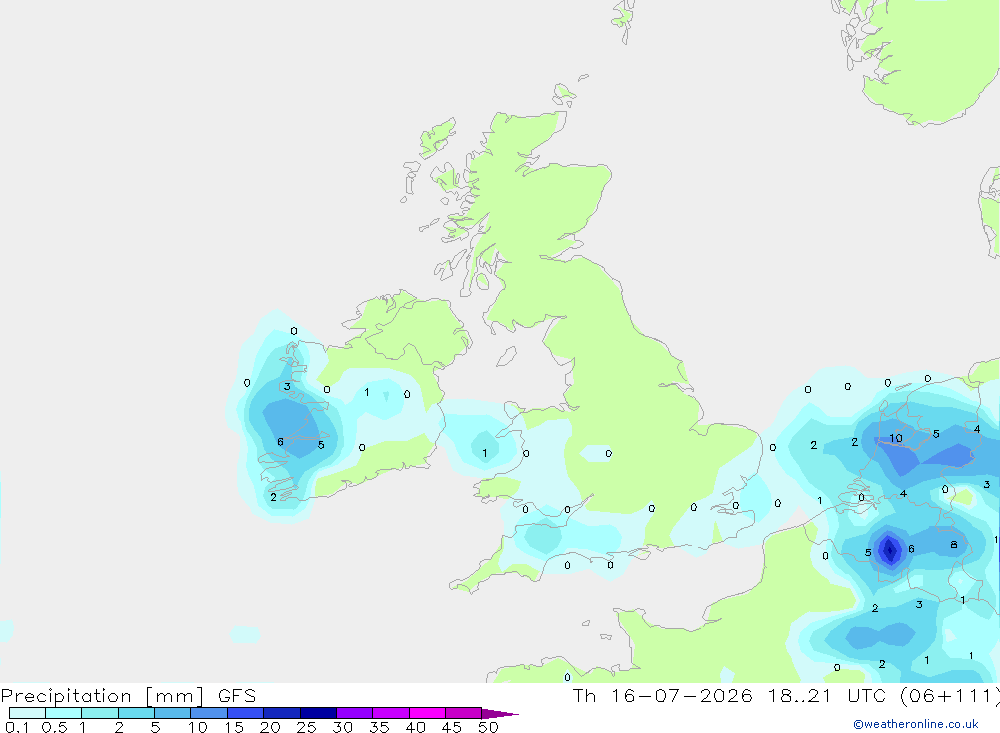This screenshot has width=1000, height=733.
Task: Click the '18..21 UTC' time text
Action: 828,695
